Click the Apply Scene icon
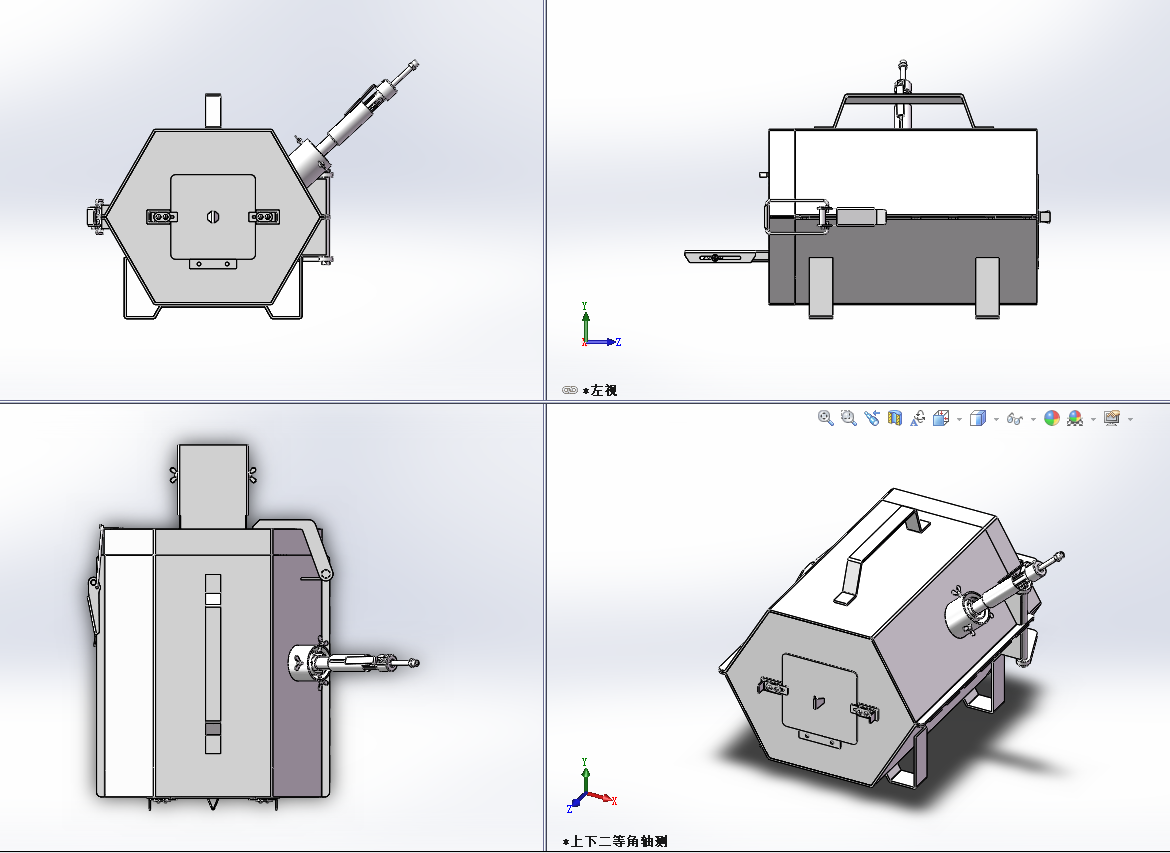Viewport: 1170px width, 853px height. 1074,418
